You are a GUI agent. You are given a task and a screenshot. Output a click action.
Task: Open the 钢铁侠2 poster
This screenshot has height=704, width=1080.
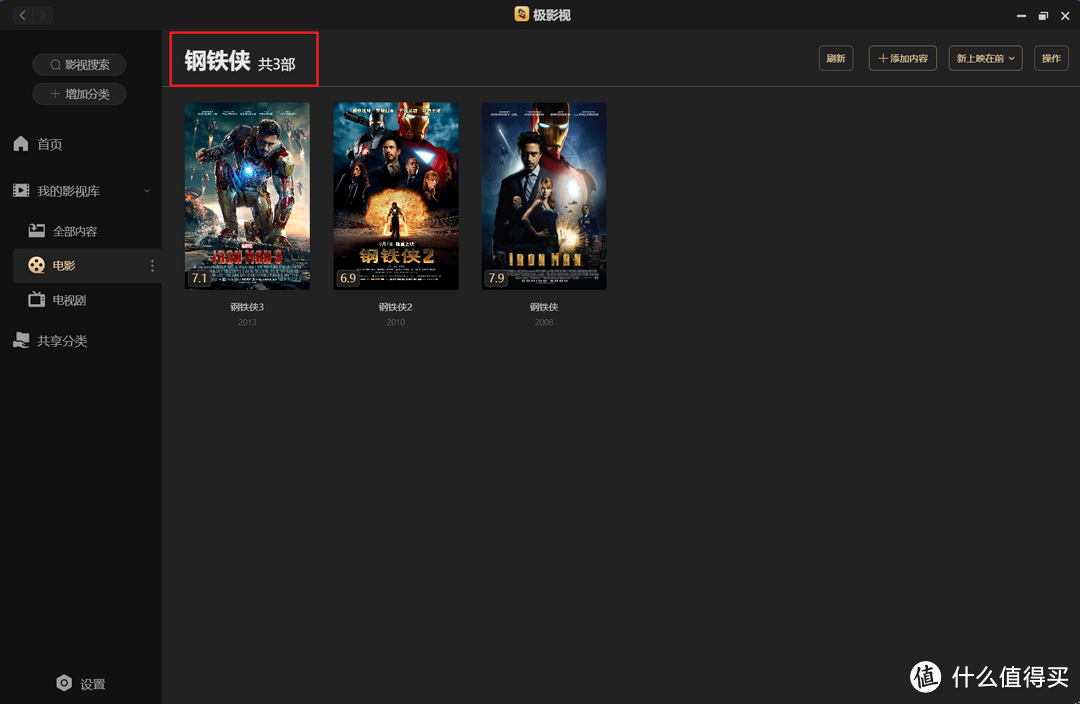[396, 196]
